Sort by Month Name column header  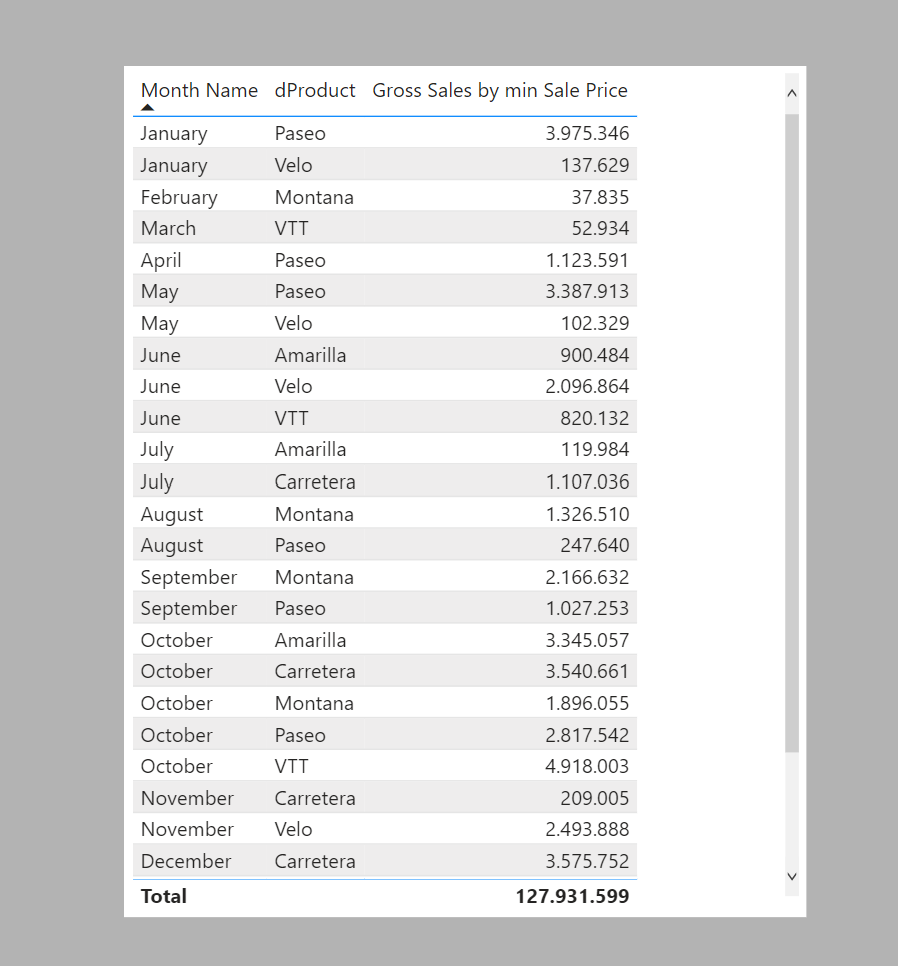(199, 91)
